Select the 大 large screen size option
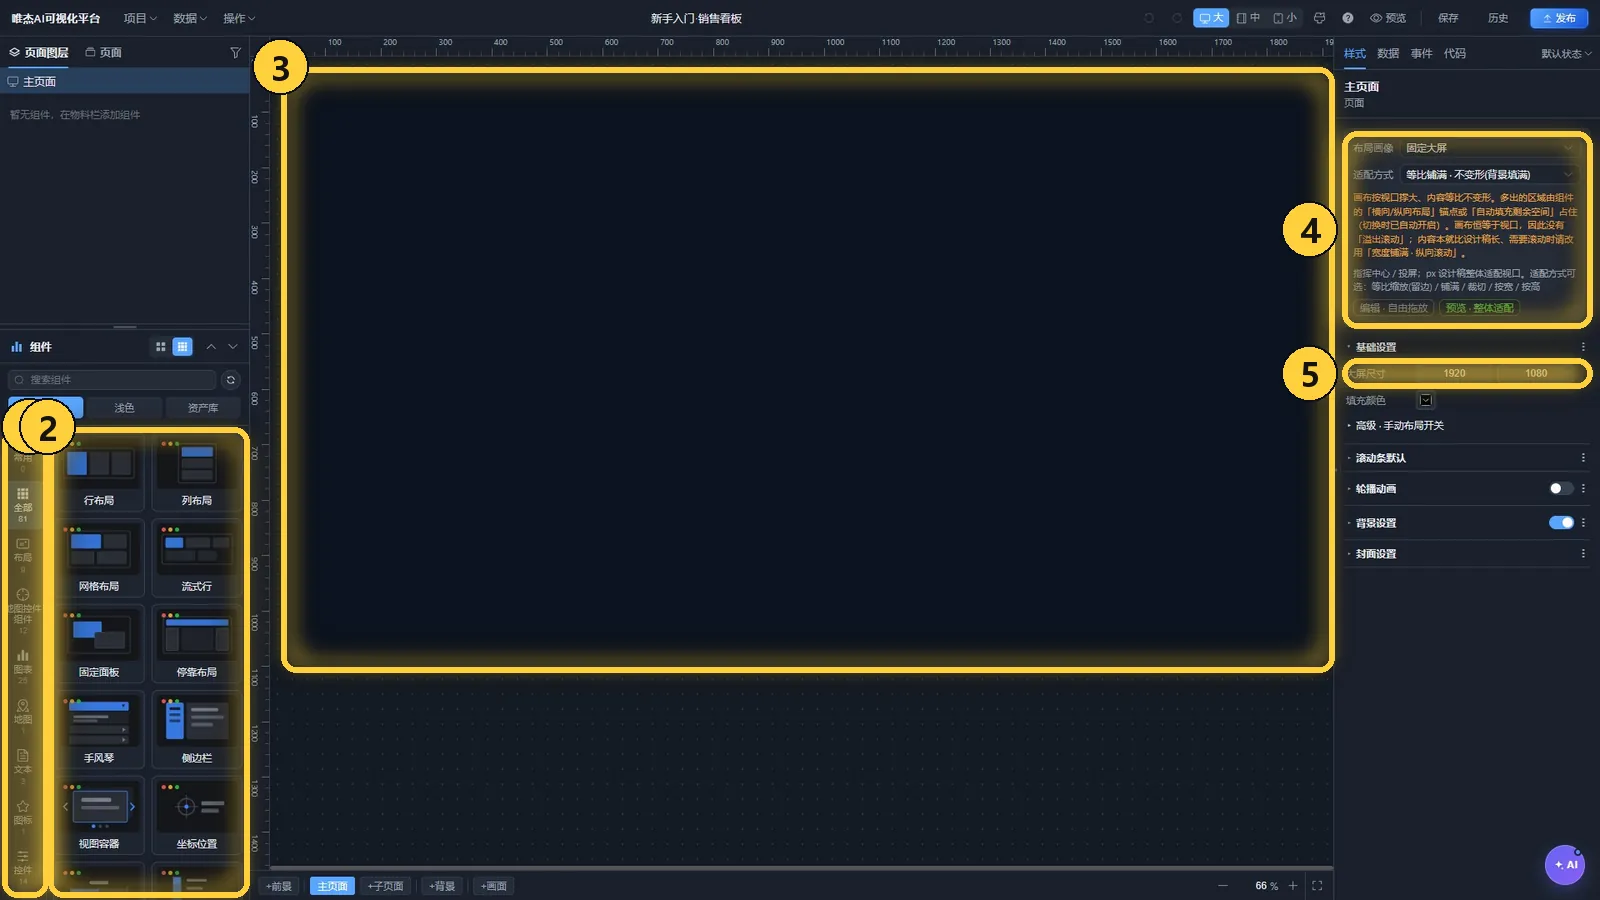This screenshot has width=1600, height=900. 1211,18
